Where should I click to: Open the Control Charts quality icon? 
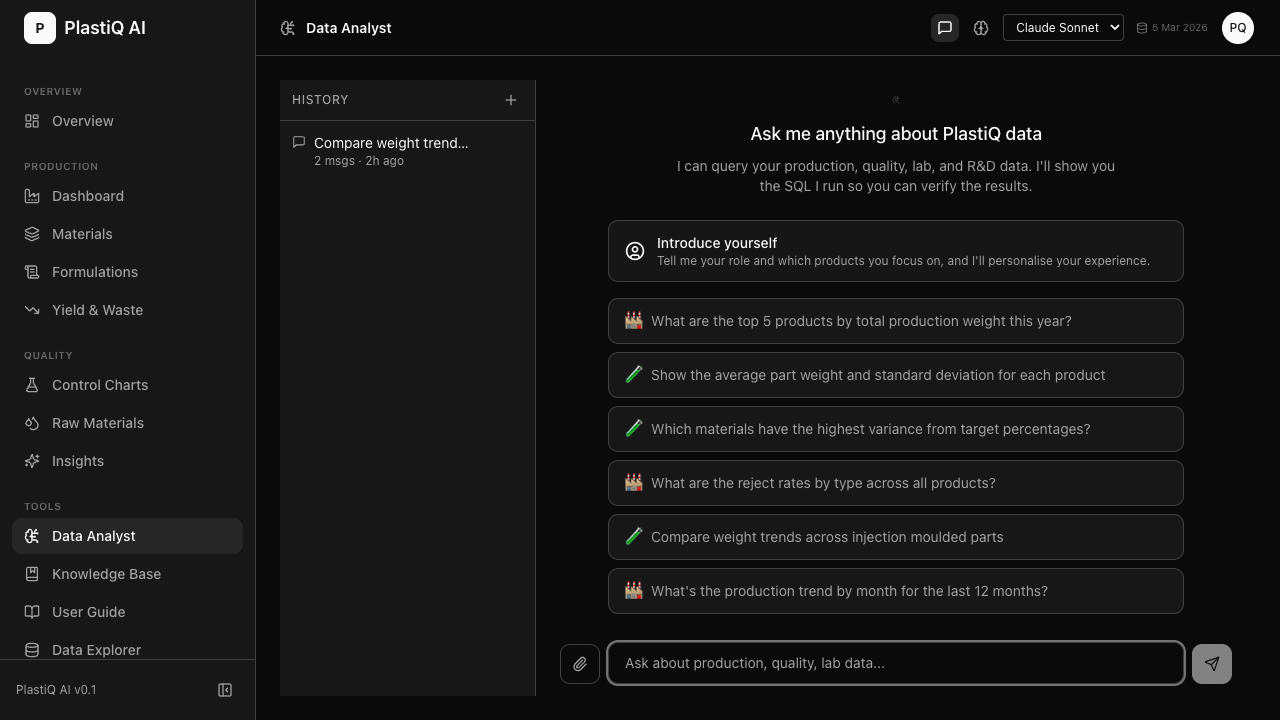(33, 385)
